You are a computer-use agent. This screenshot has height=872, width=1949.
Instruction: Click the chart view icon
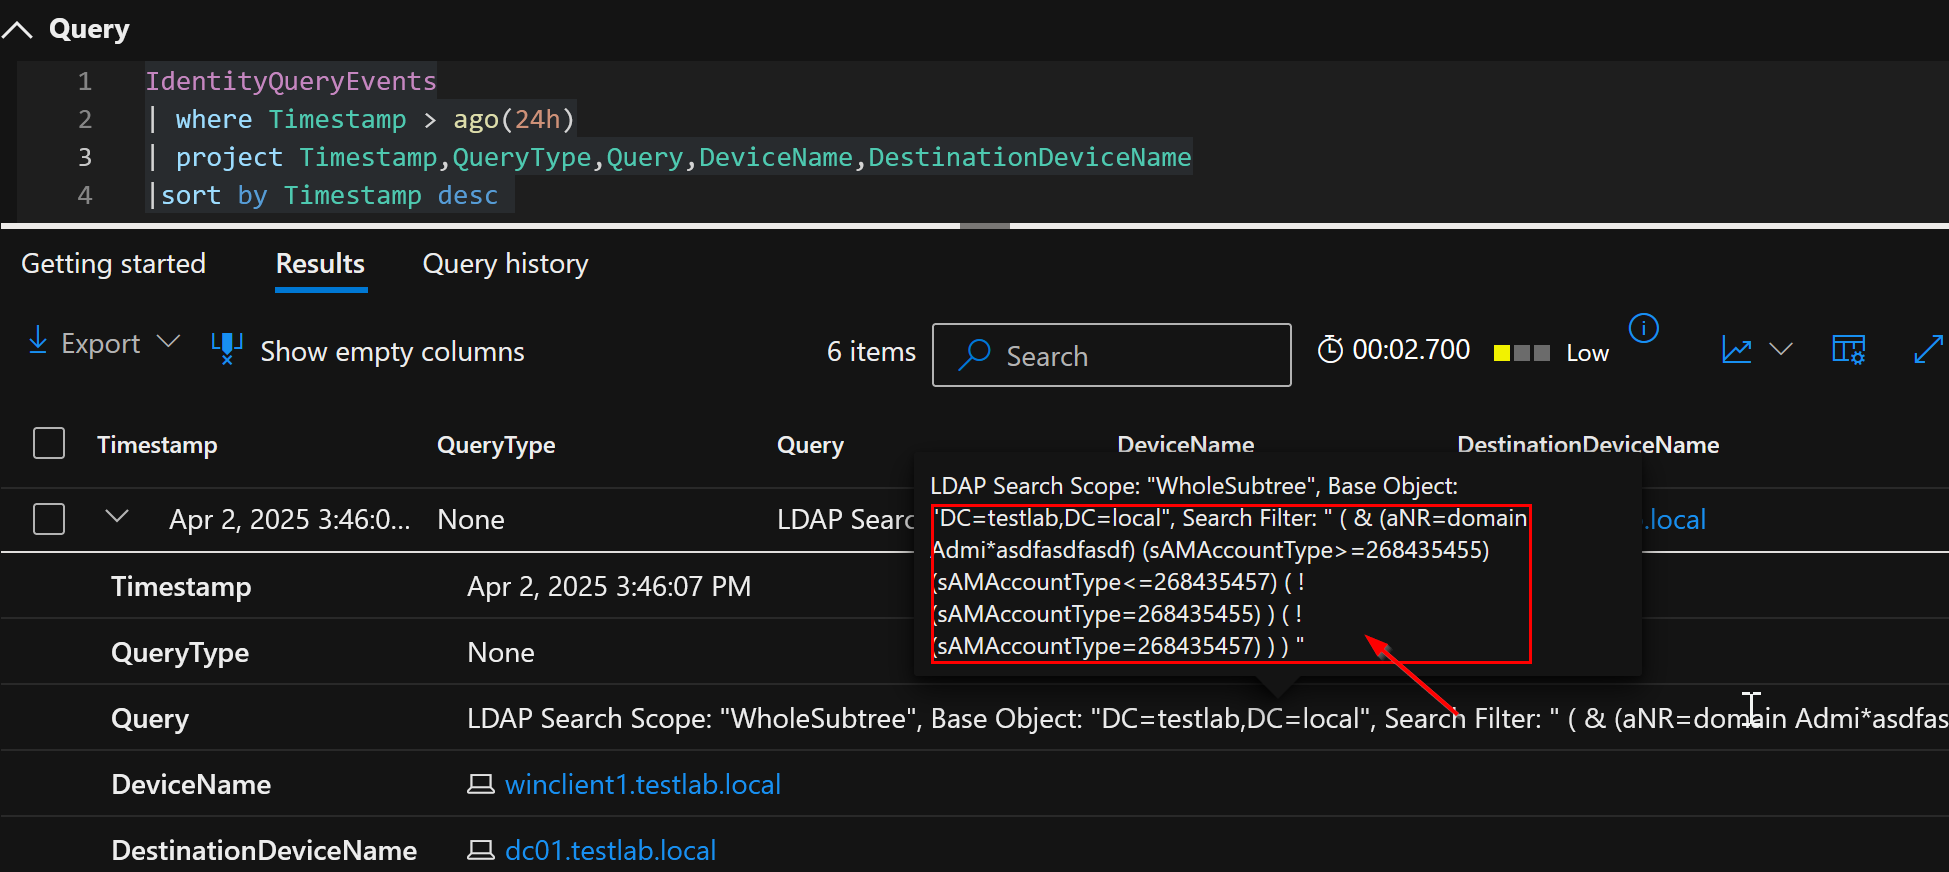1737,350
